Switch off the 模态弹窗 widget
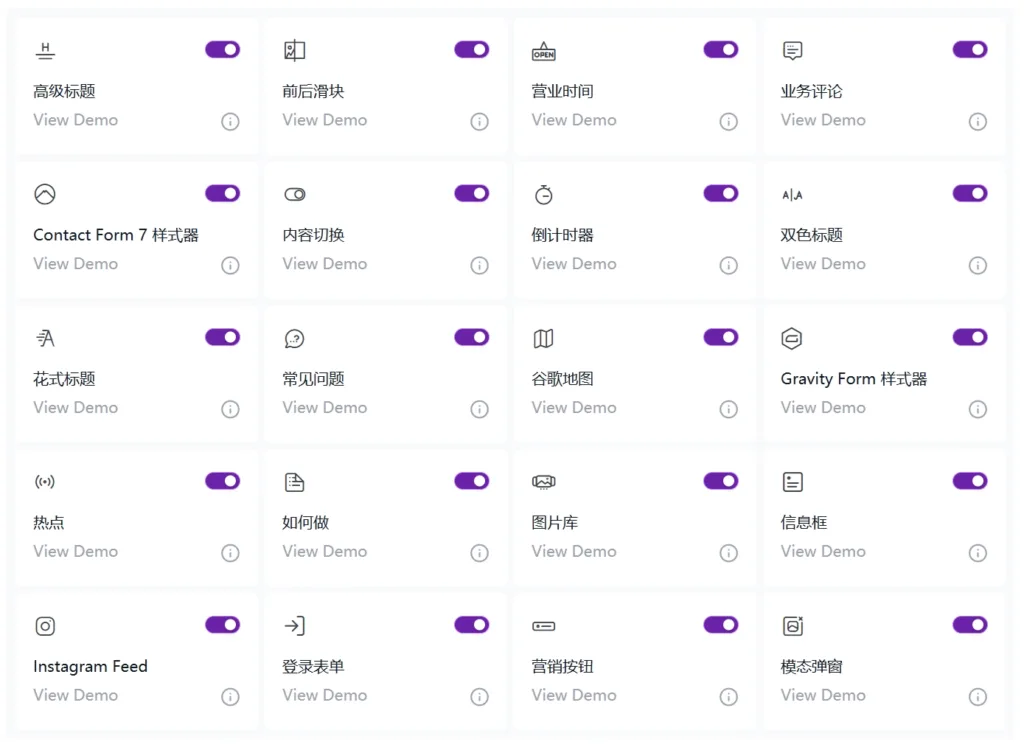Screen dimensions: 1024x753 [969, 625]
